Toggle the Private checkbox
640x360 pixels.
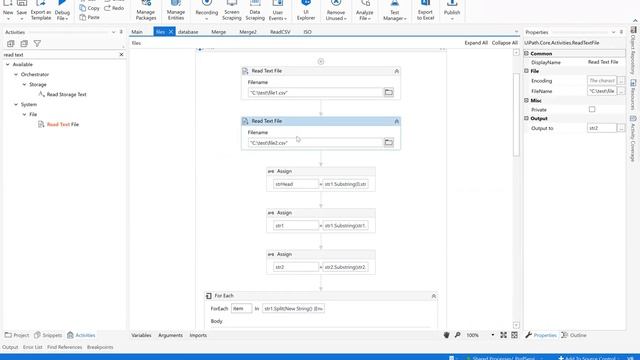coord(592,109)
